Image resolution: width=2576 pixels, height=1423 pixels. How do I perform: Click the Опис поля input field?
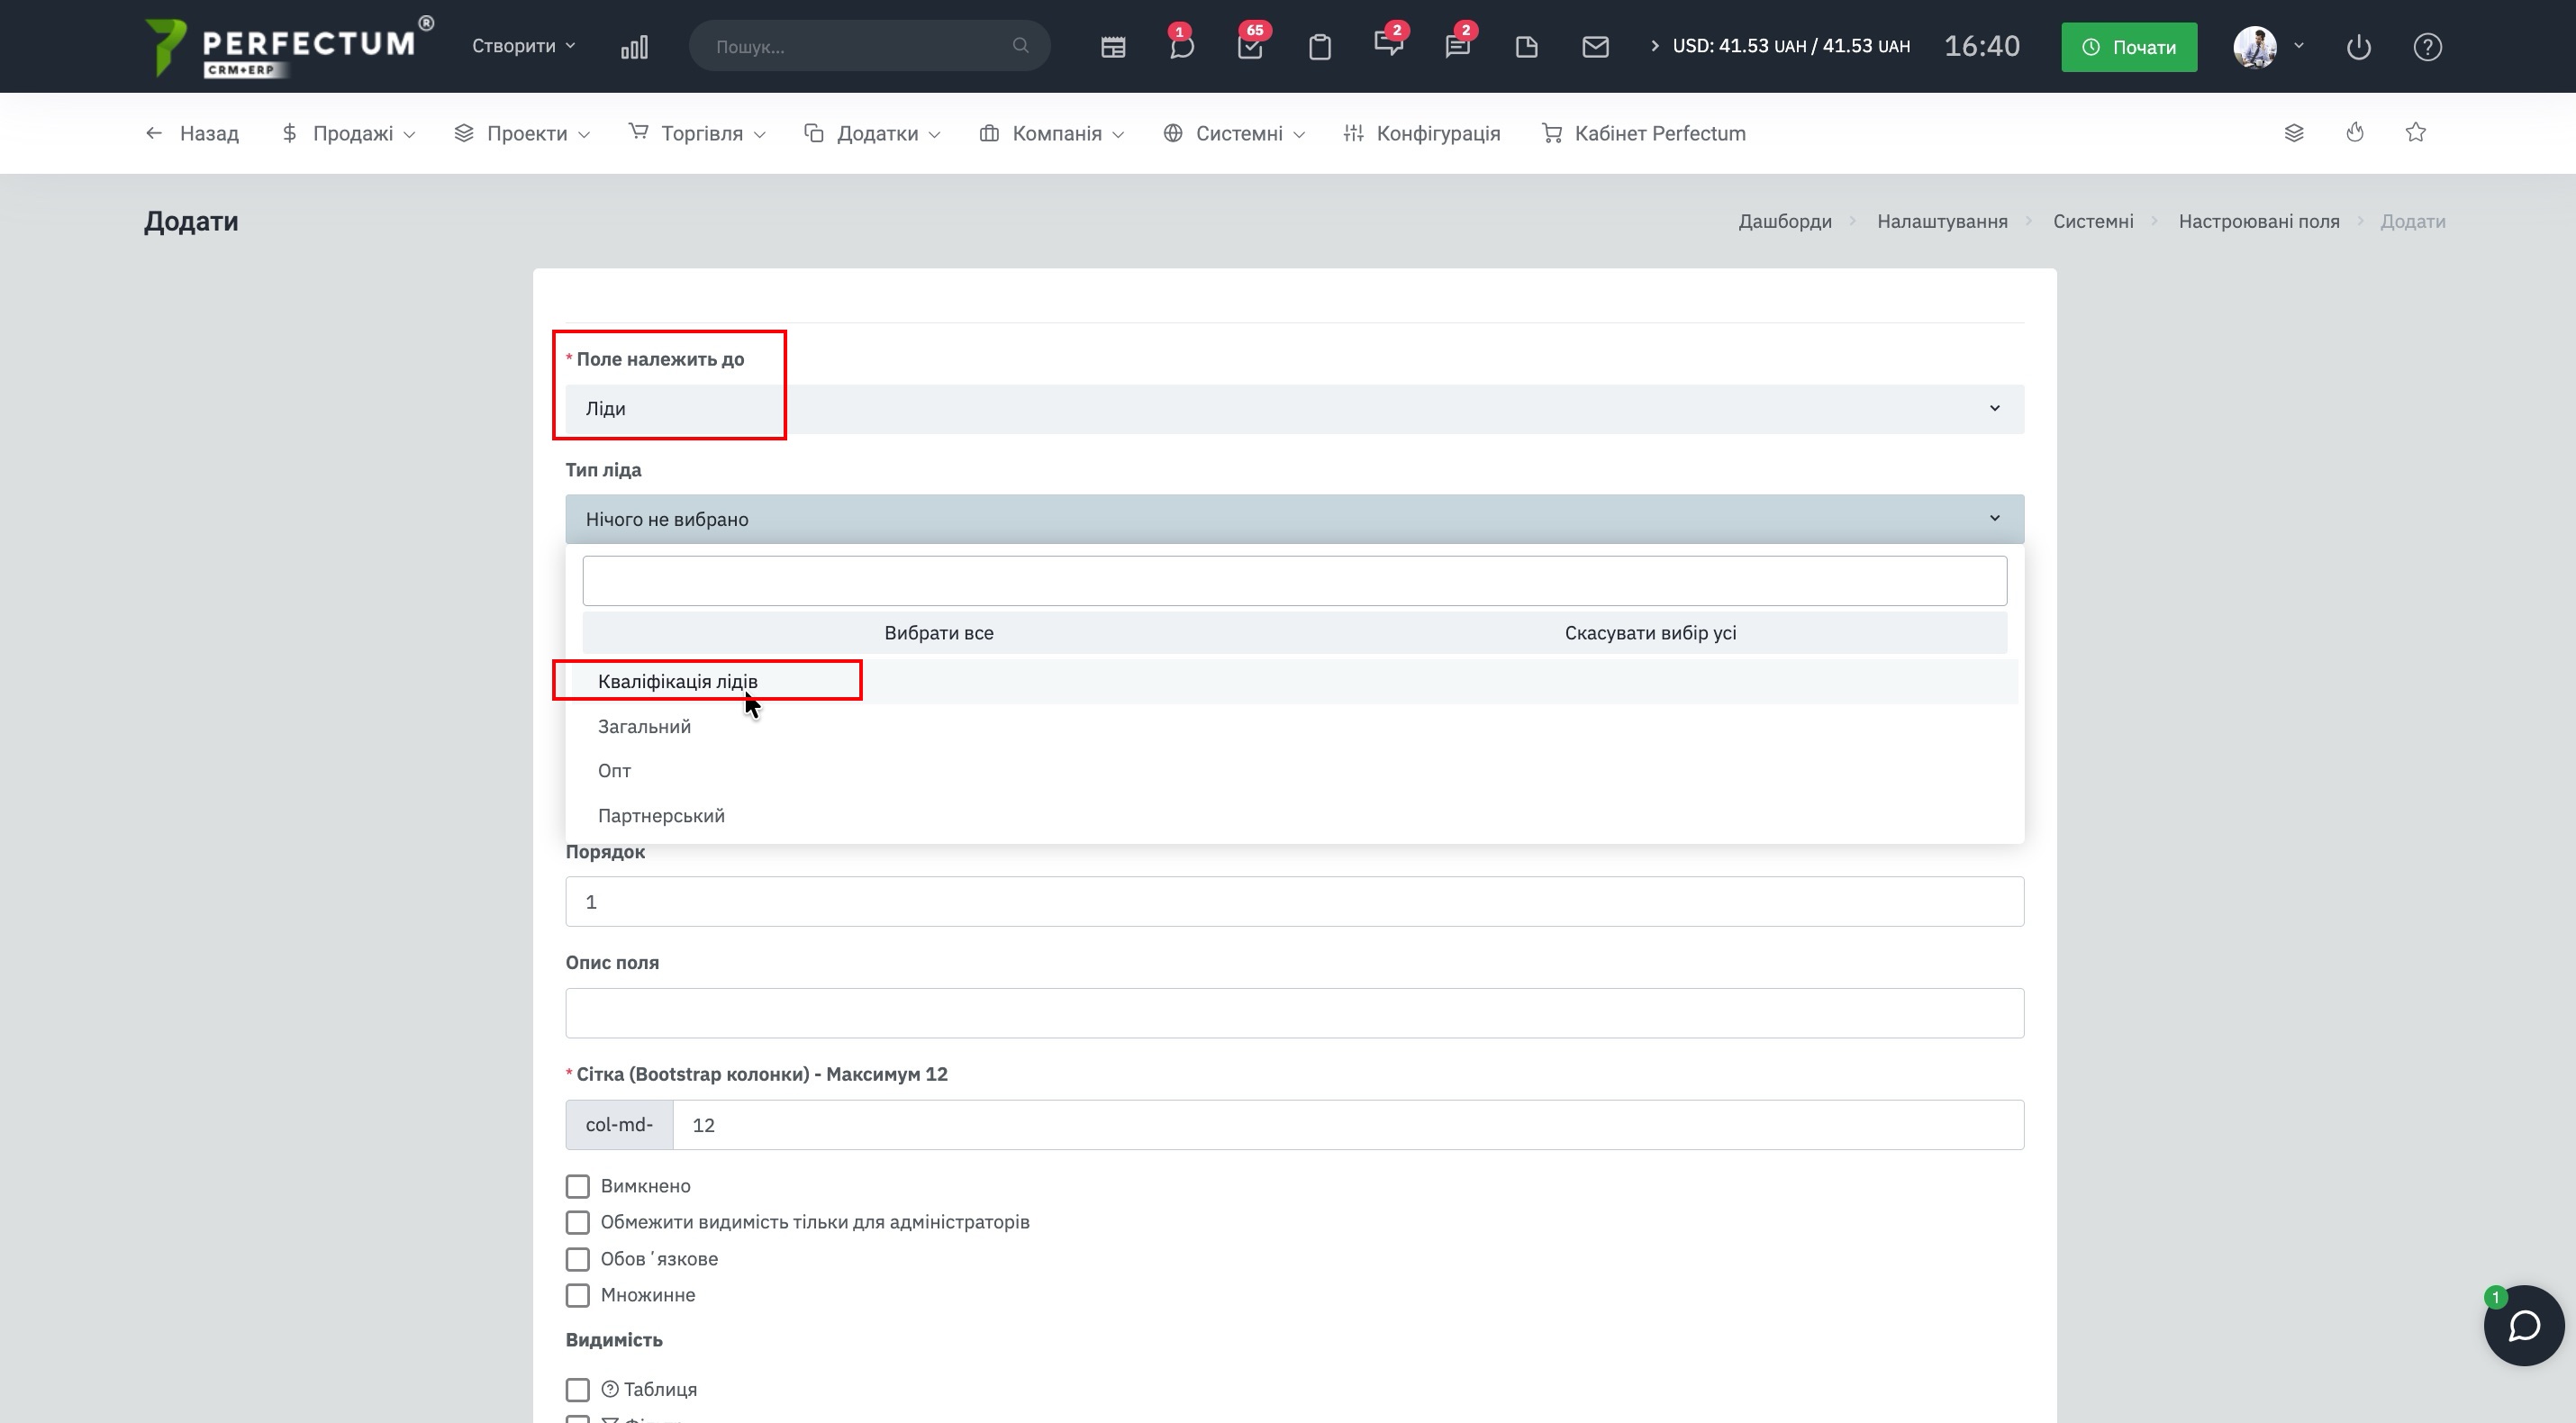point(1293,1013)
